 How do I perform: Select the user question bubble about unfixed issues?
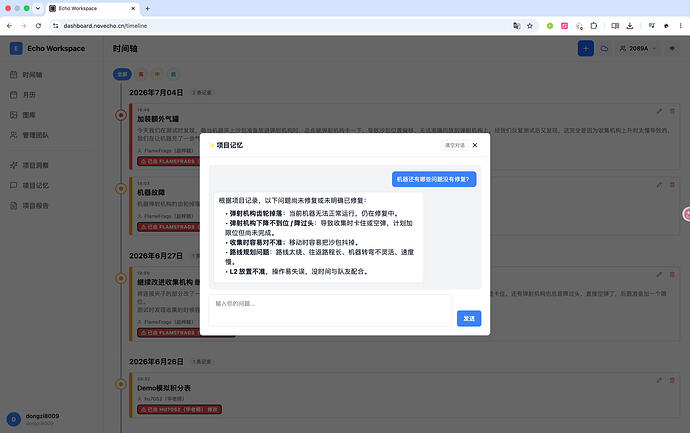pyautogui.click(x=434, y=179)
